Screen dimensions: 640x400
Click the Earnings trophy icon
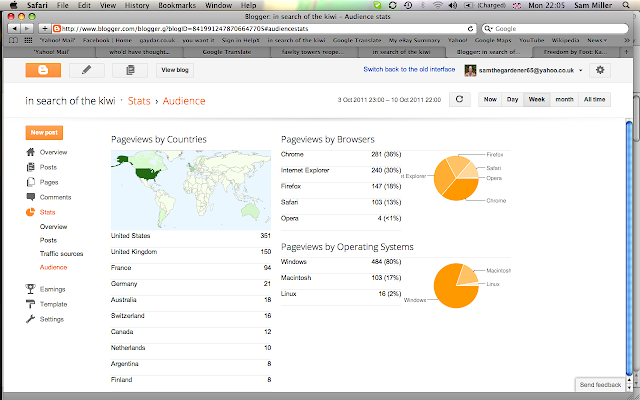click(x=31, y=289)
